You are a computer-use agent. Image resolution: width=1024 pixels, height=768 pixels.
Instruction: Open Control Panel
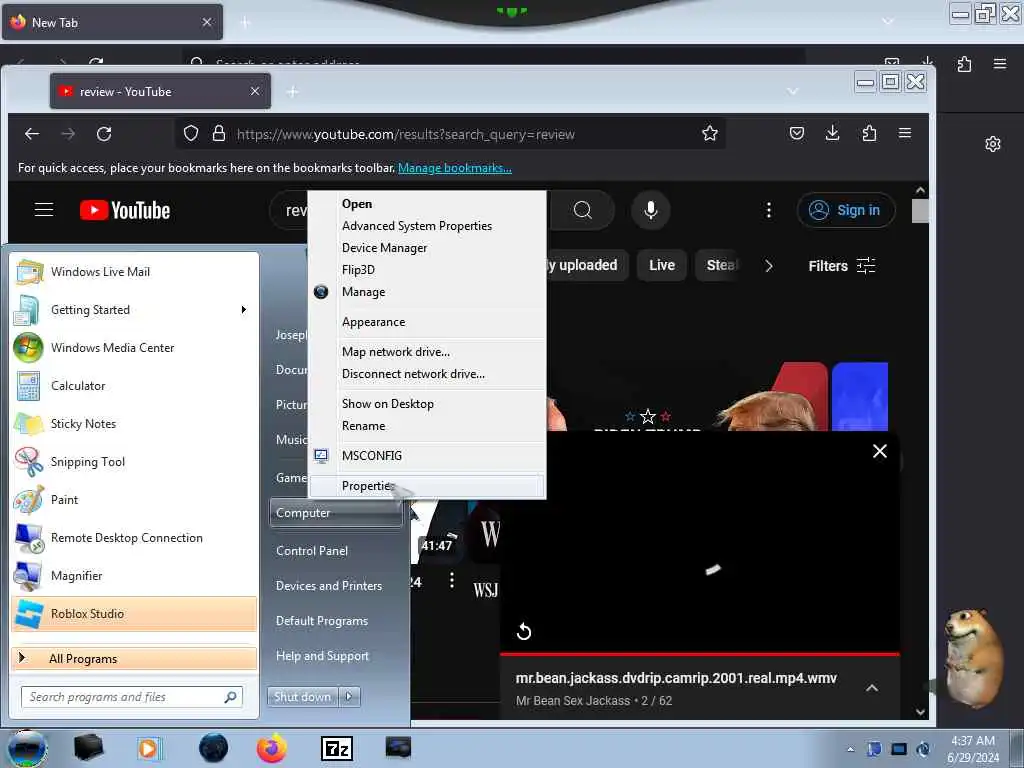pos(312,551)
